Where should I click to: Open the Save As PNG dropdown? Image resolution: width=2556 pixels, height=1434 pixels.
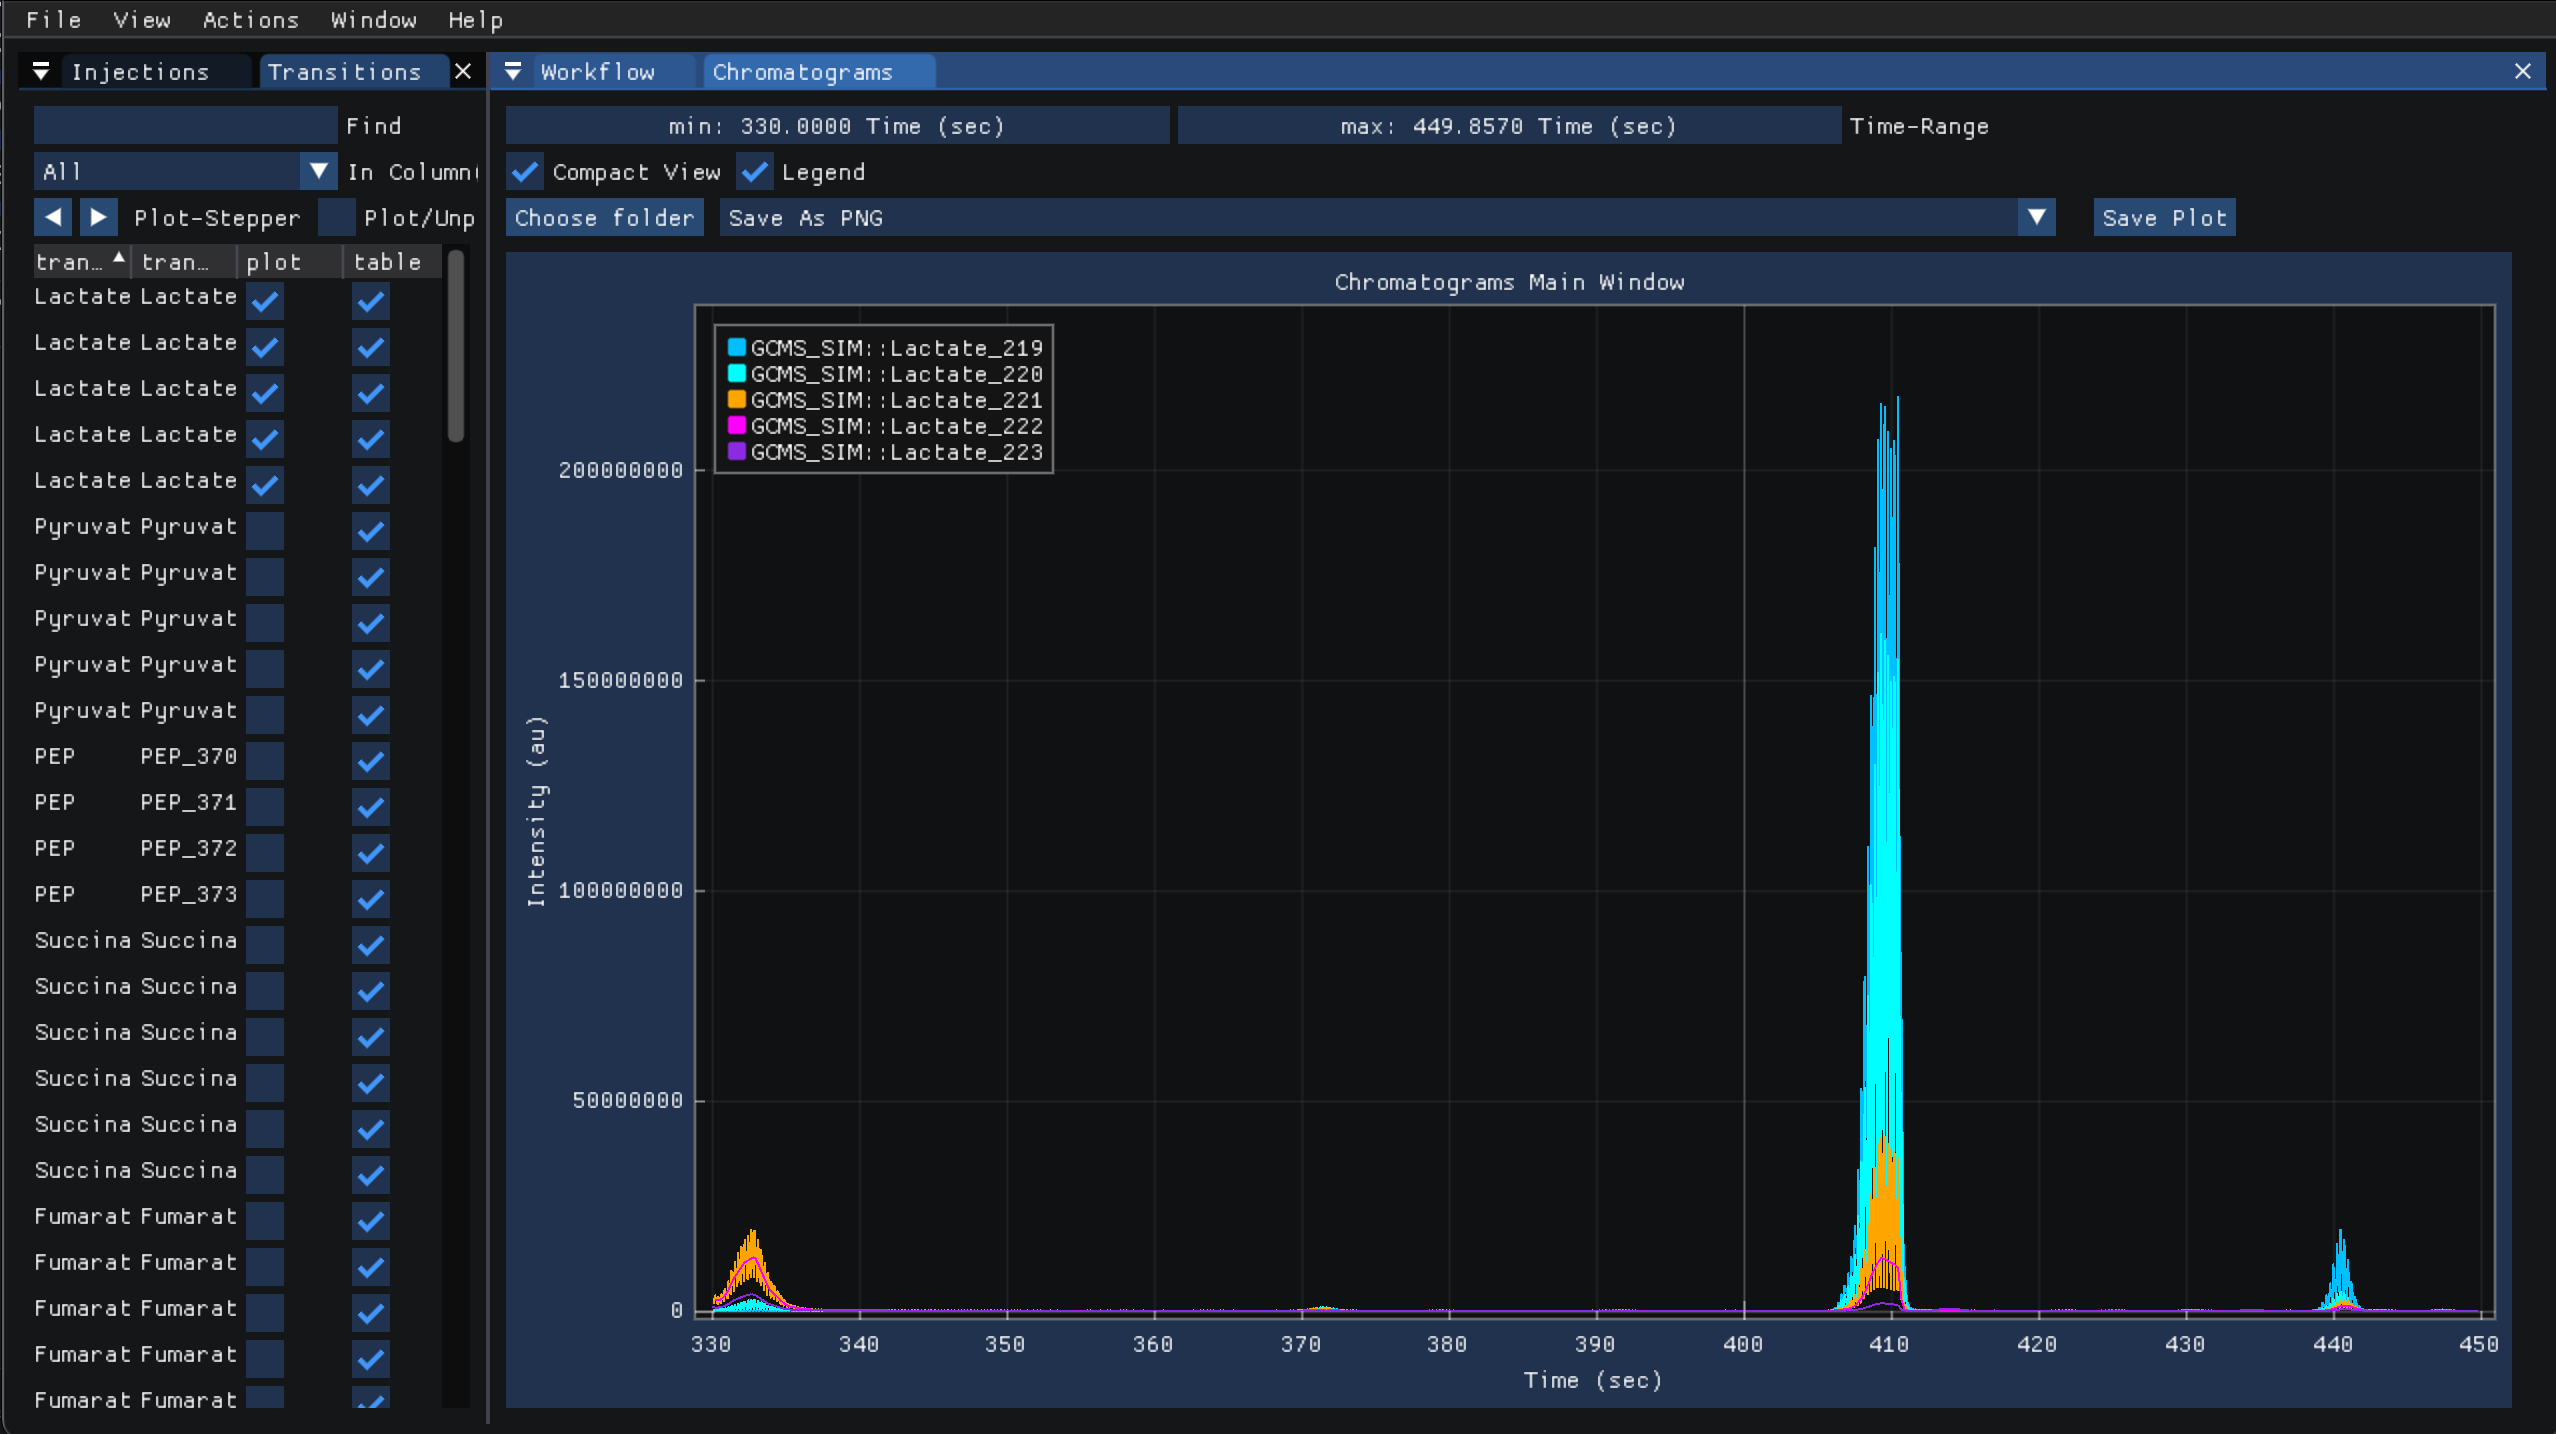coord(1387,218)
